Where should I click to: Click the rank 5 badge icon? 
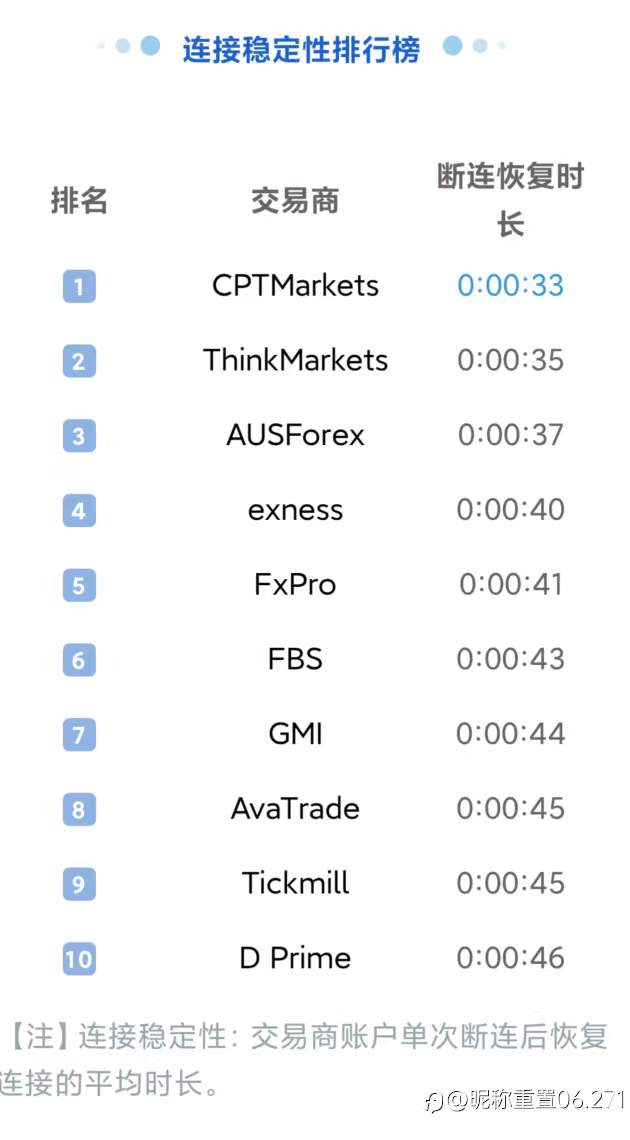[x=79, y=585]
